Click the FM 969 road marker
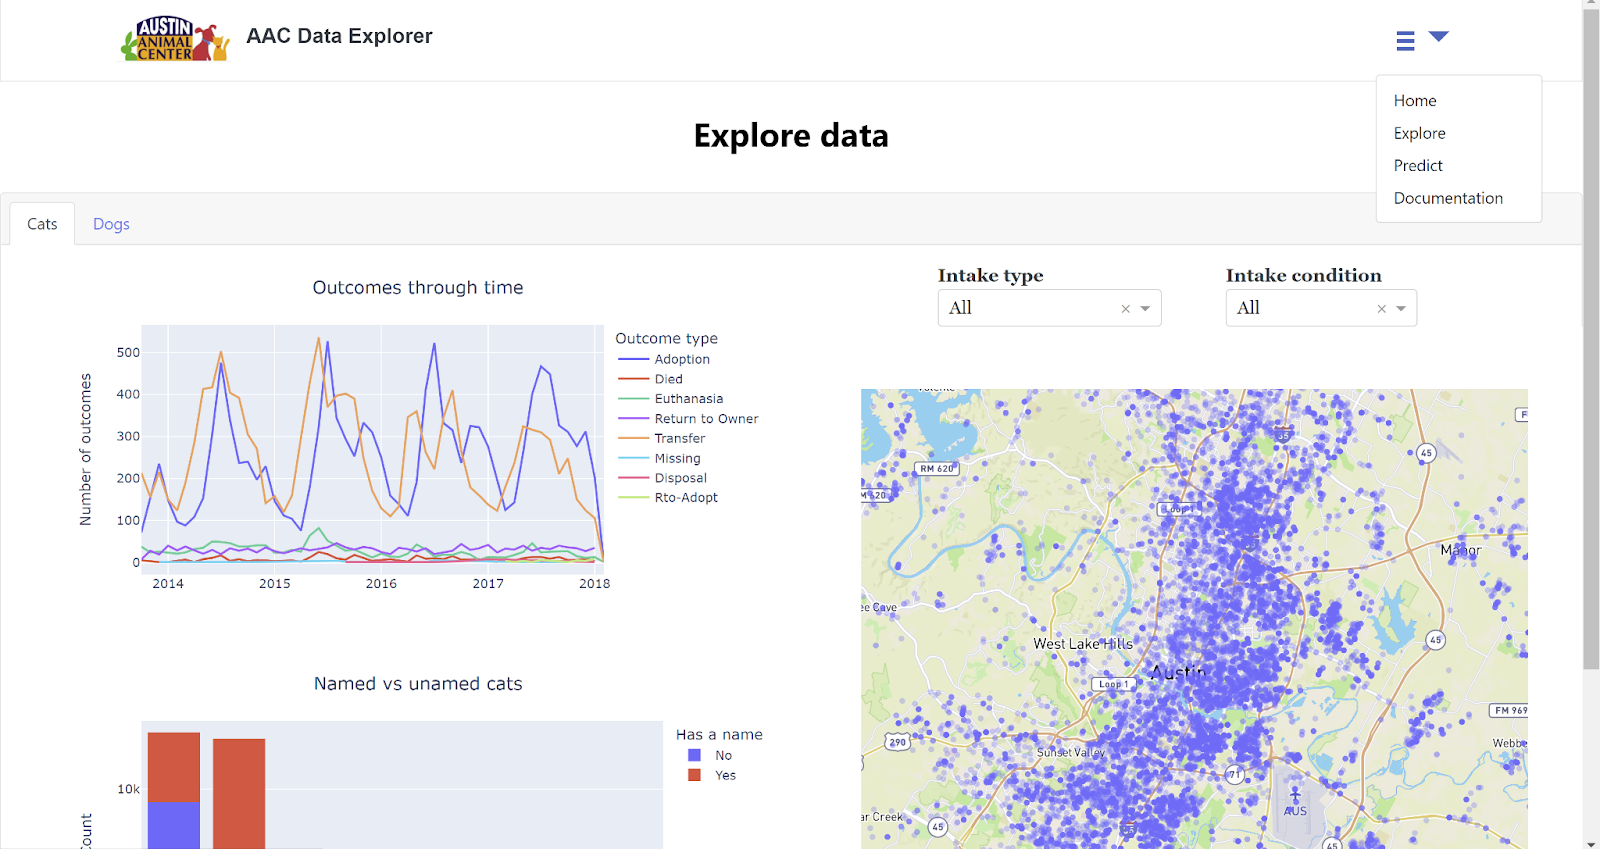 1509,711
